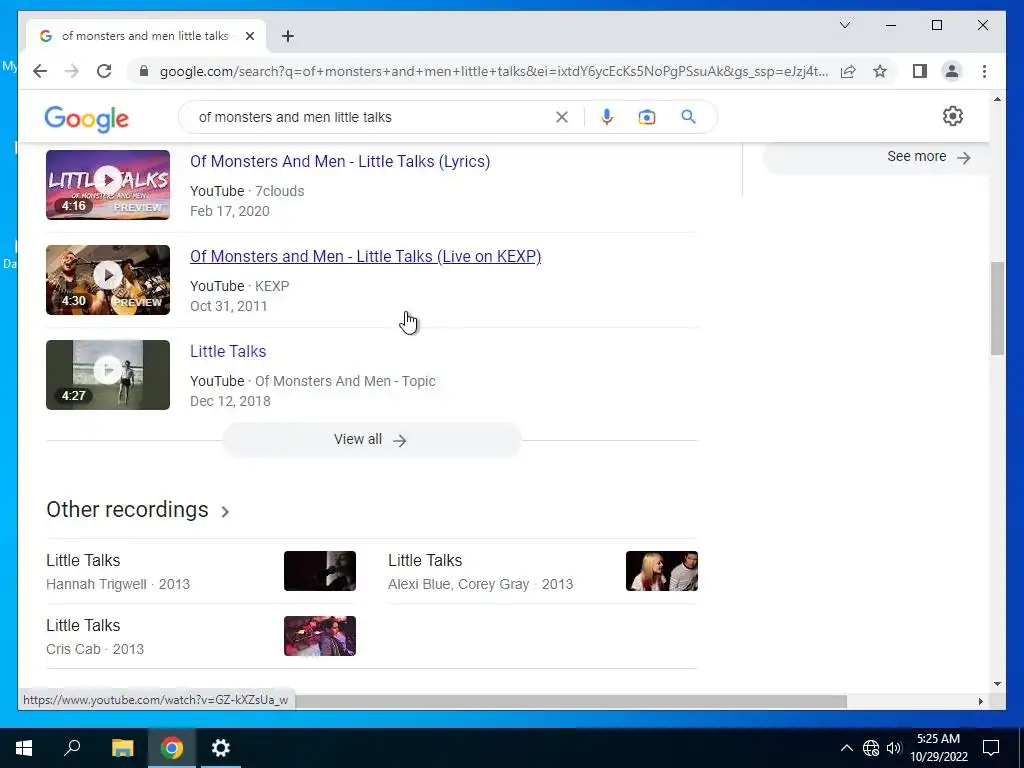This screenshot has height=768, width=1024.
Task: Click the 'View all' videos button
Action: [371, 440]
